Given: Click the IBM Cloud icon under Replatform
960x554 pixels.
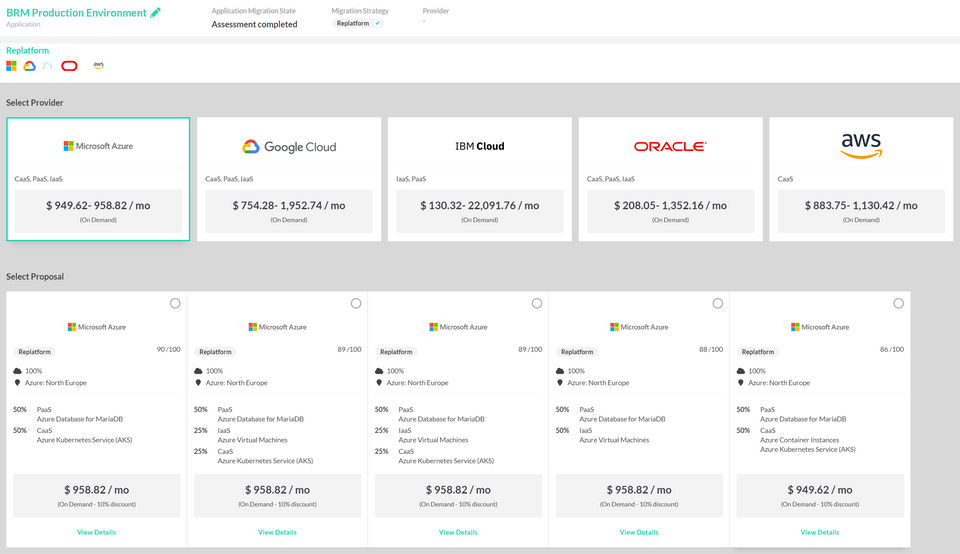Looking at the screenshot, I should [x=47, y=66].
